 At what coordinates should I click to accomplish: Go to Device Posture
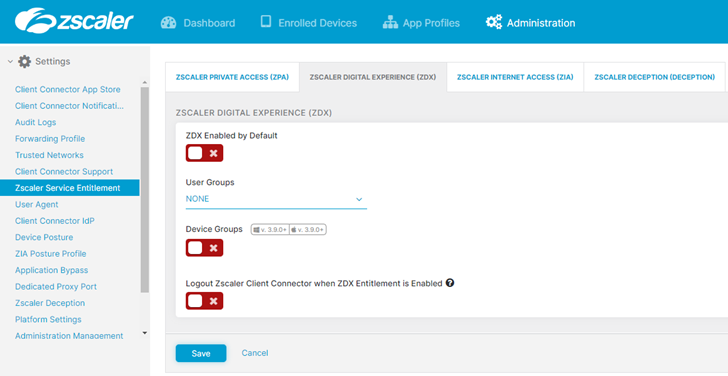(44, 237)
